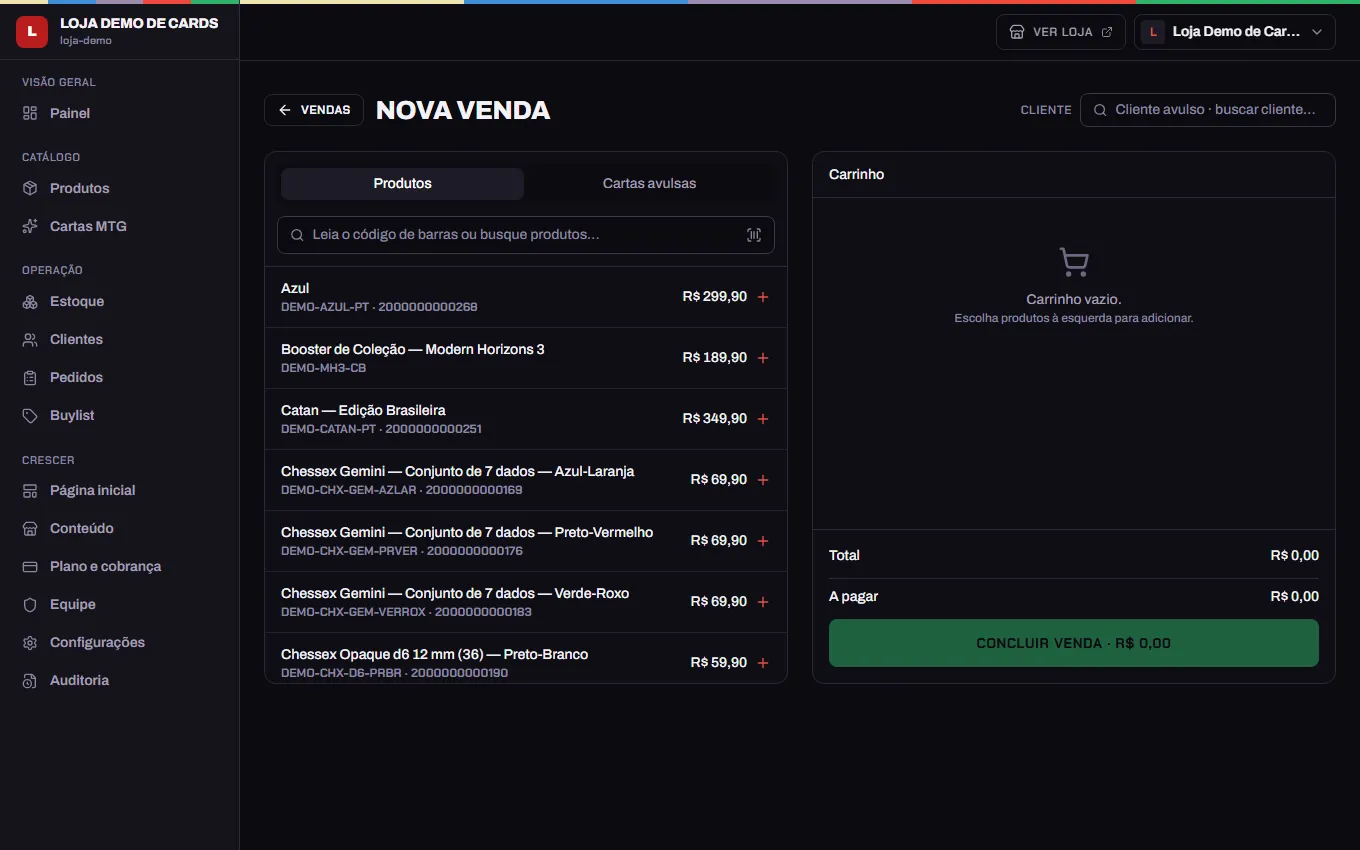Add Chessex Gemini Azul-Laranja to cart

(x=763, y=480)
